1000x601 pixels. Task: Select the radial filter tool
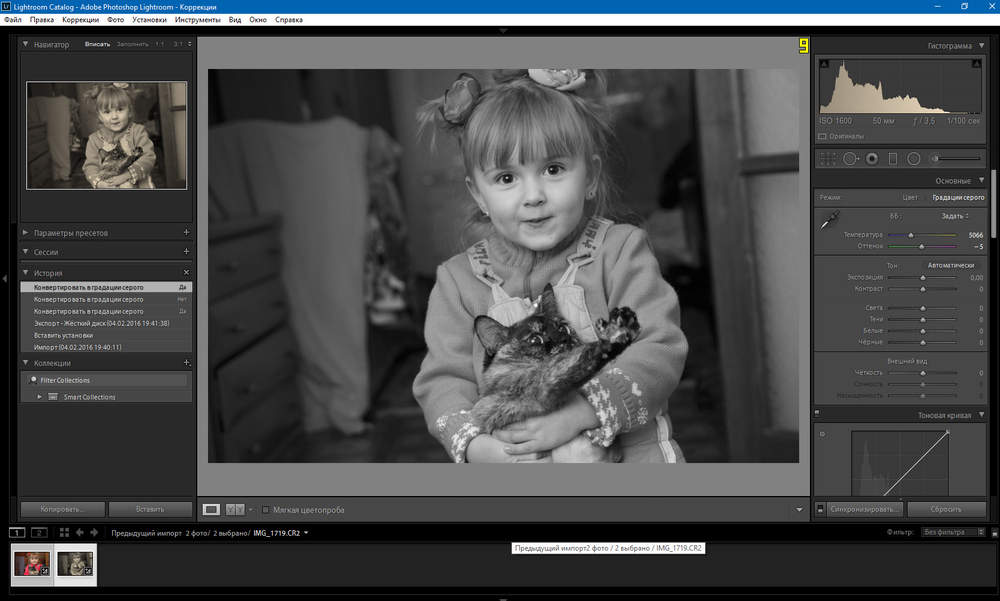[x=913, y=158]
